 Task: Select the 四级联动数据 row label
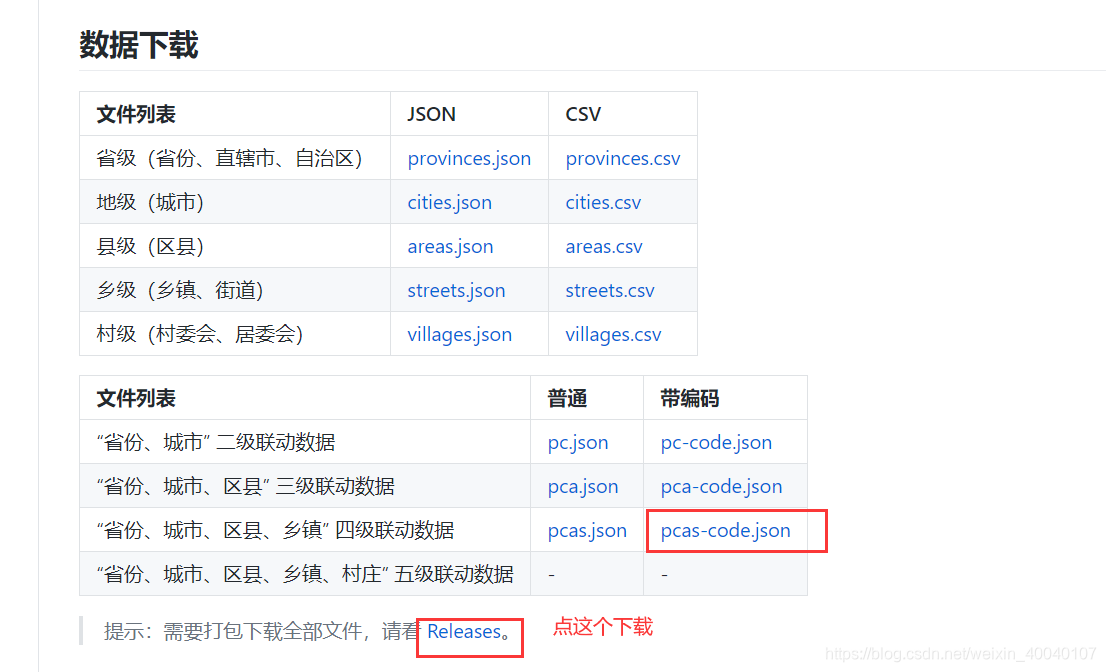pos(275,530)
